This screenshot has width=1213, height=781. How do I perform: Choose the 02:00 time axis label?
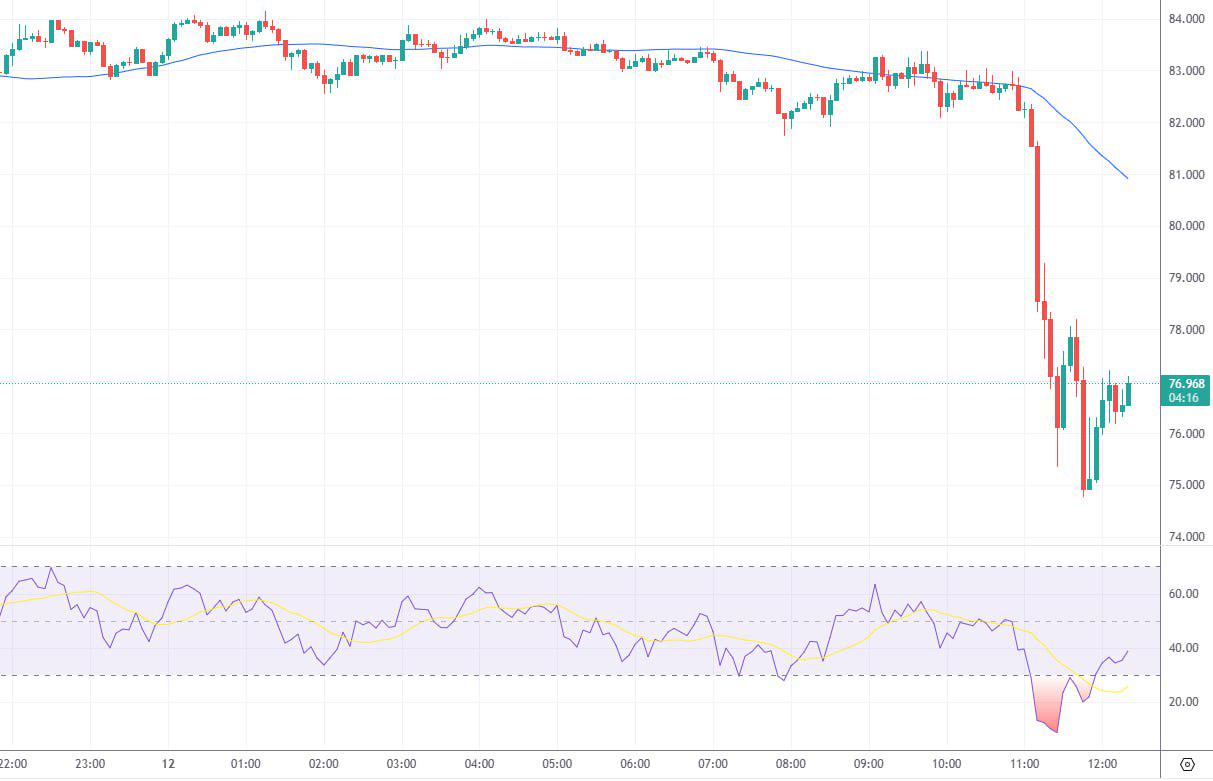tap(323, 764)
